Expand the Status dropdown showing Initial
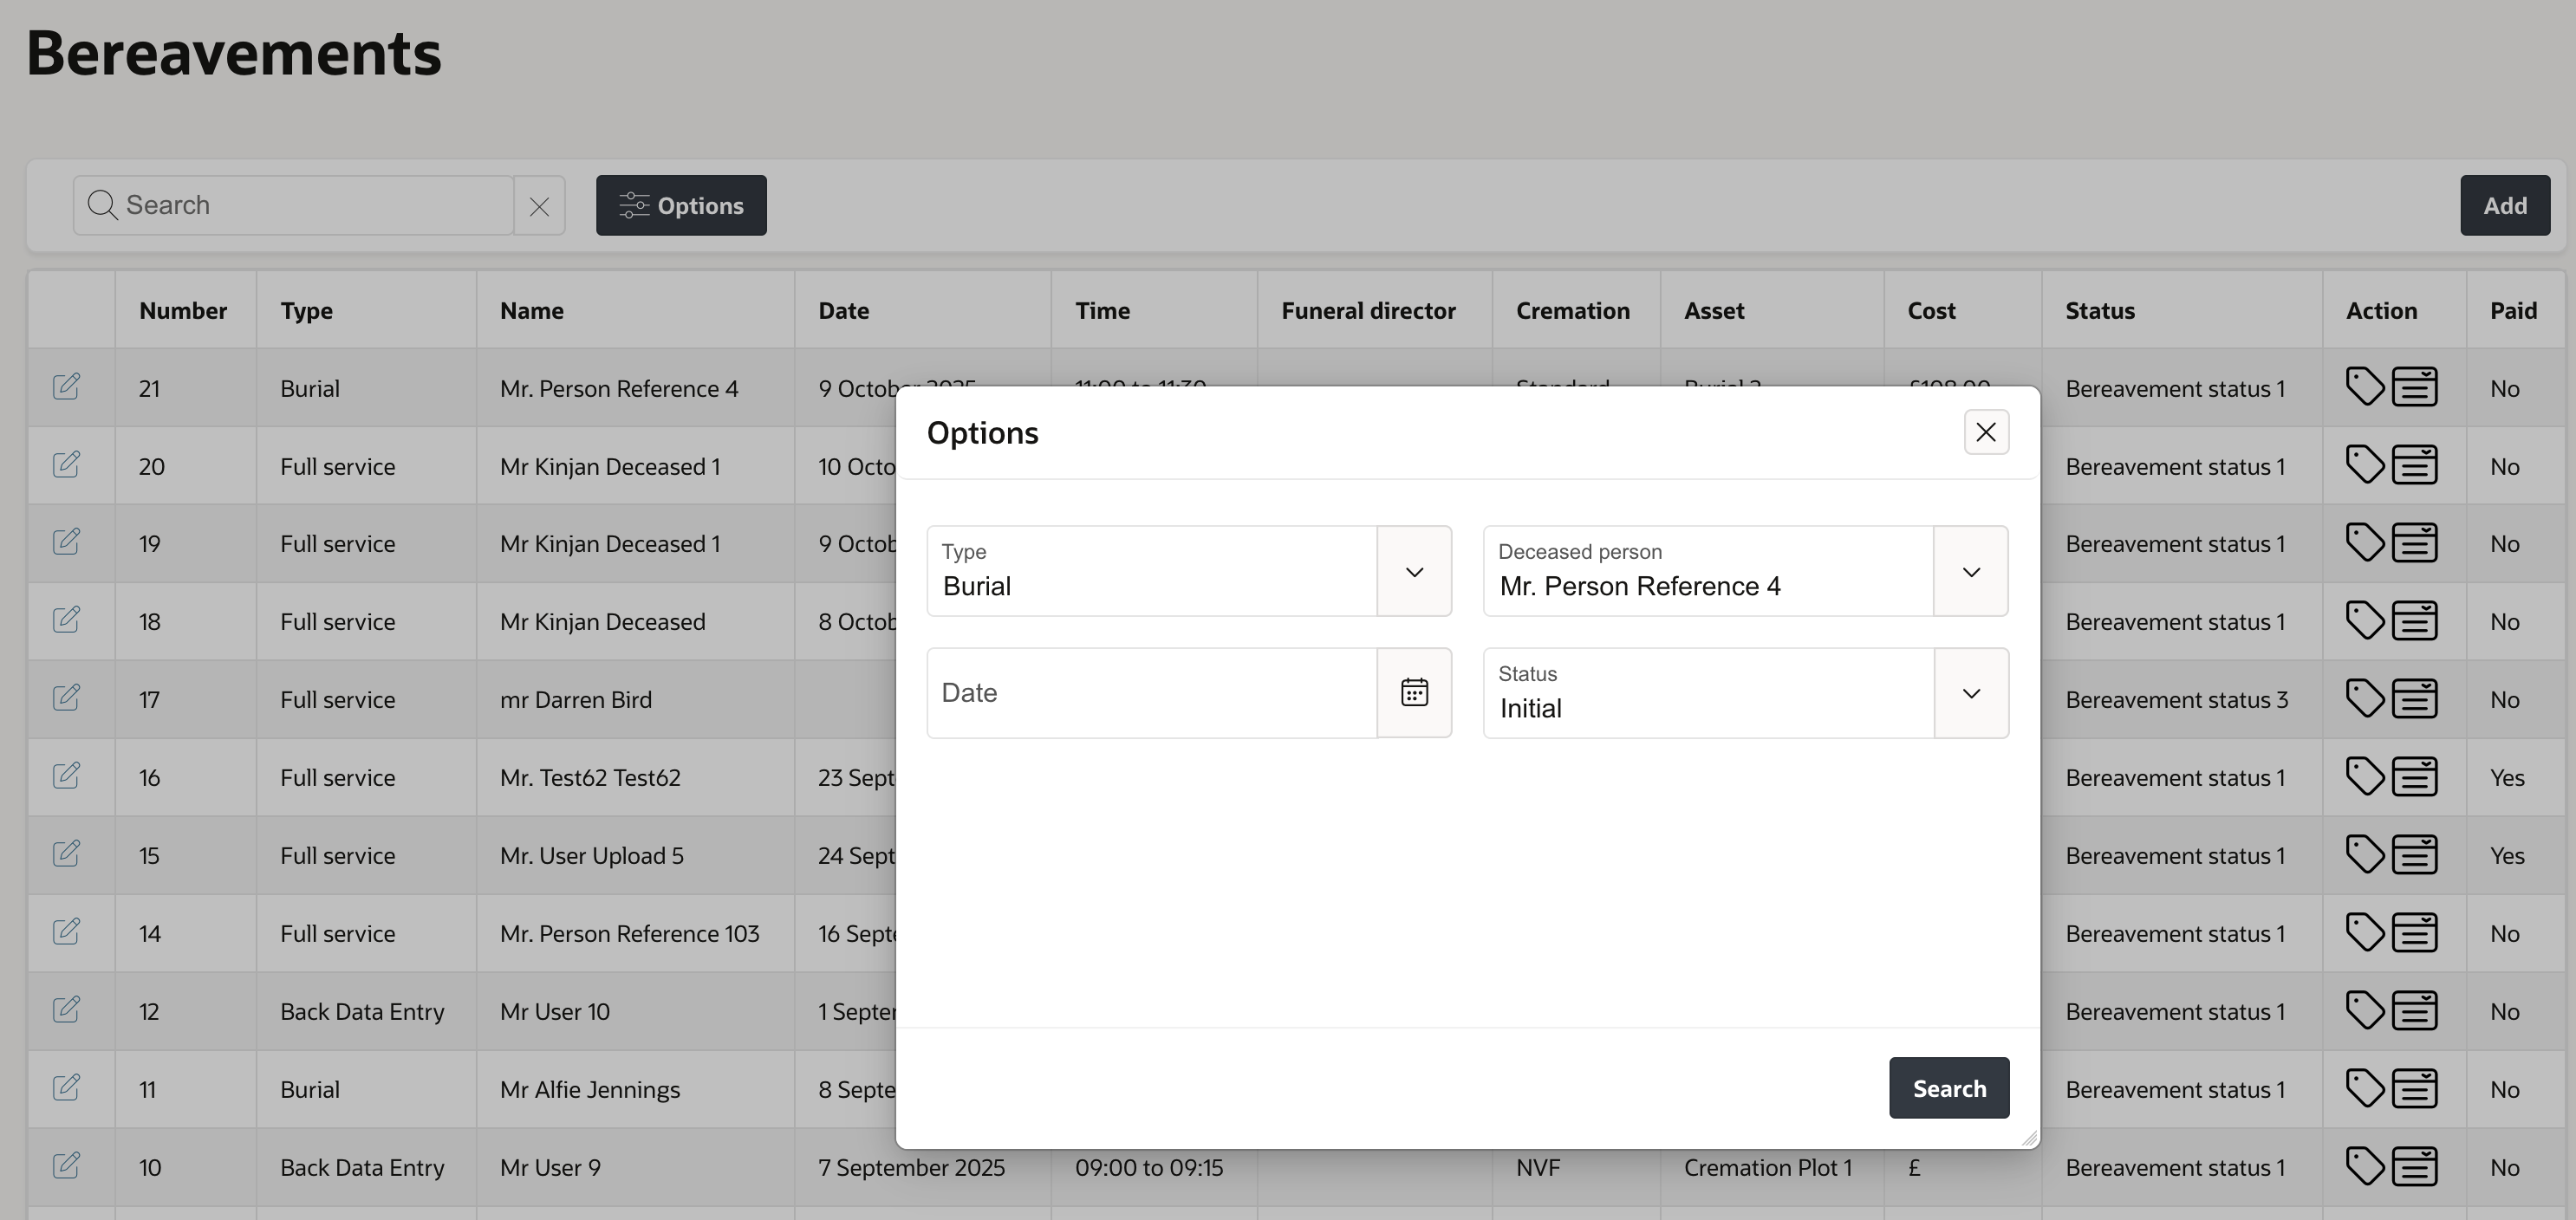2576x1220 pixels. tap(1971, 694)
